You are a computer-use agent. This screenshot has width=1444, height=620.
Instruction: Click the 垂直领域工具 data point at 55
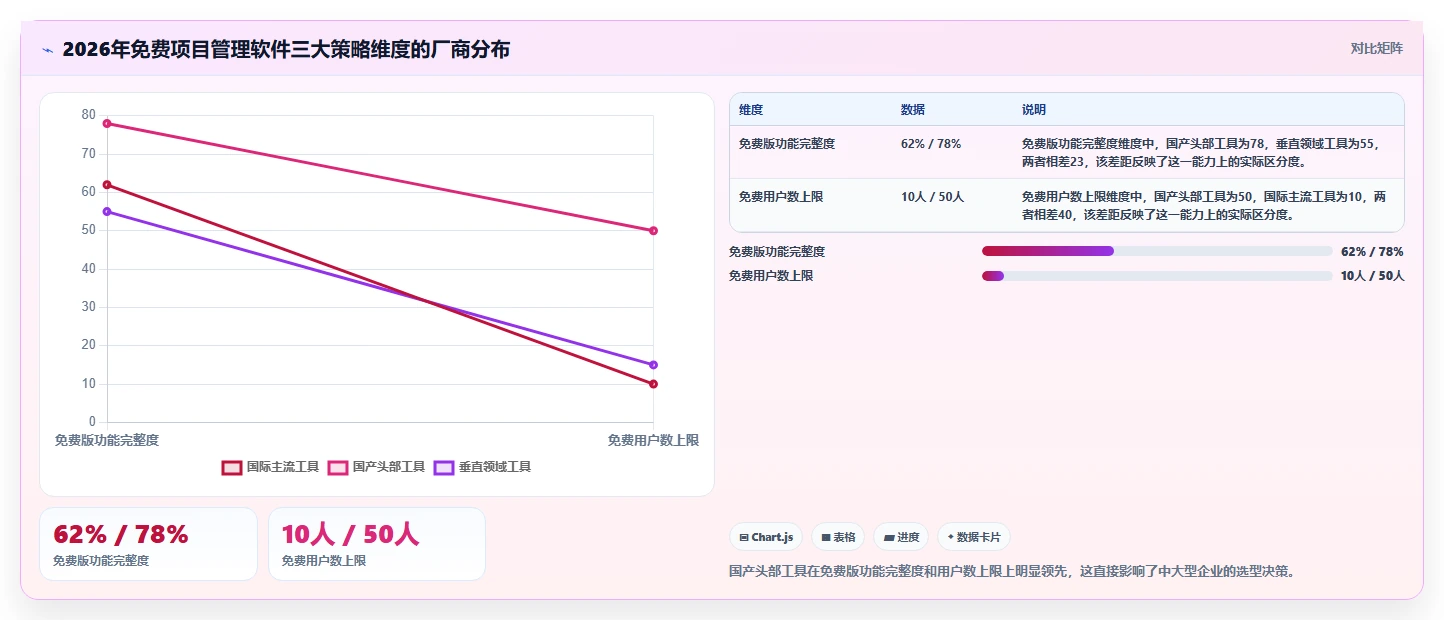pos(107,211)
